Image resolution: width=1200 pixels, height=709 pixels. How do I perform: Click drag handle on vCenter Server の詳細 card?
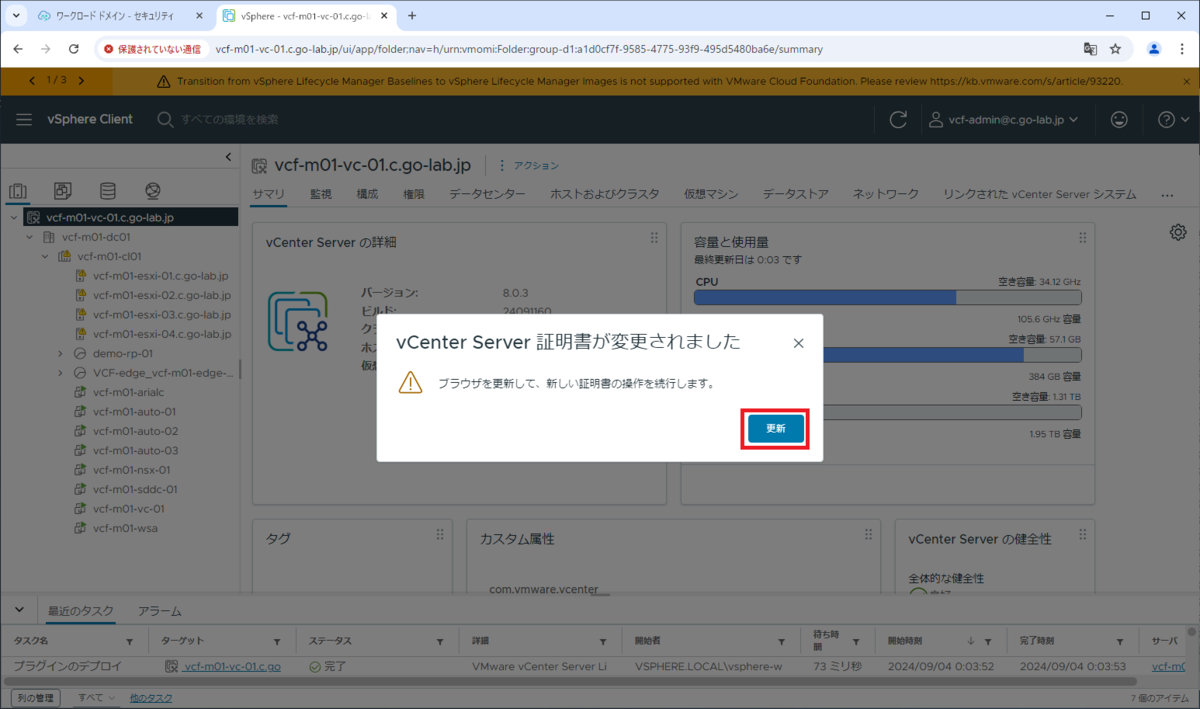(x=654, y=238)
